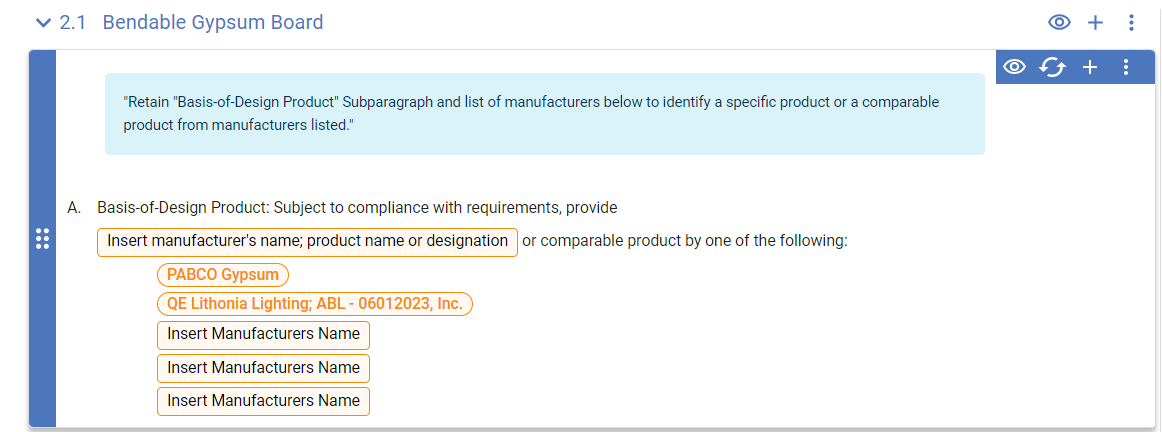
Task: Click the first Insert Manufacturers Name field
Action: [263, 335]
